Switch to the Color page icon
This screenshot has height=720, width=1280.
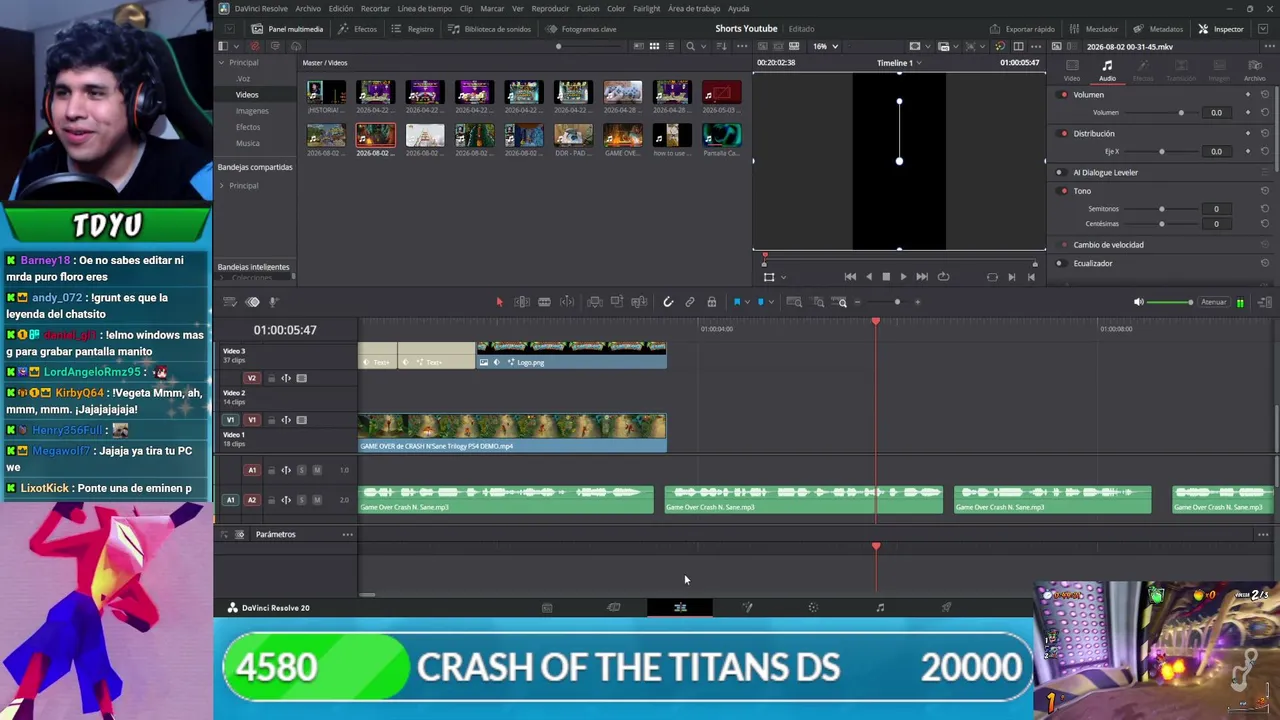(x=813, y=607)
